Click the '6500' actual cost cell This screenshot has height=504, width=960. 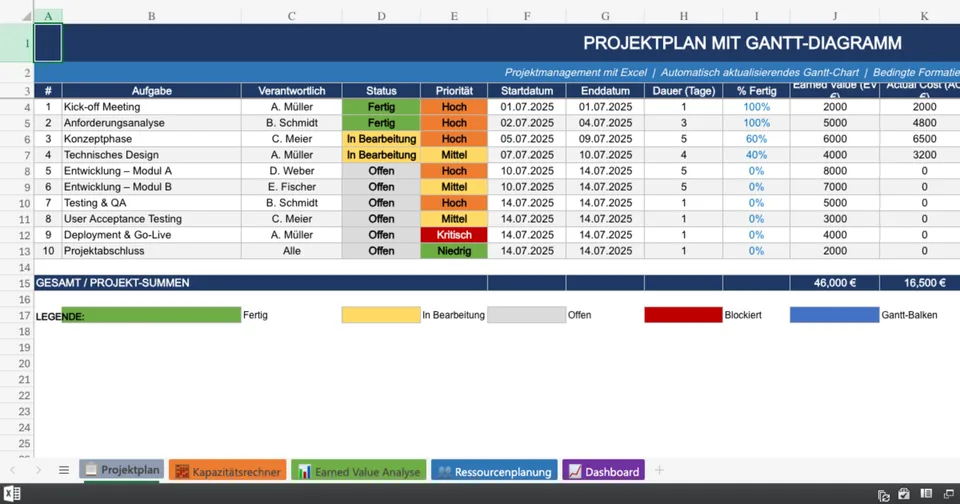(x=920, y=139)
